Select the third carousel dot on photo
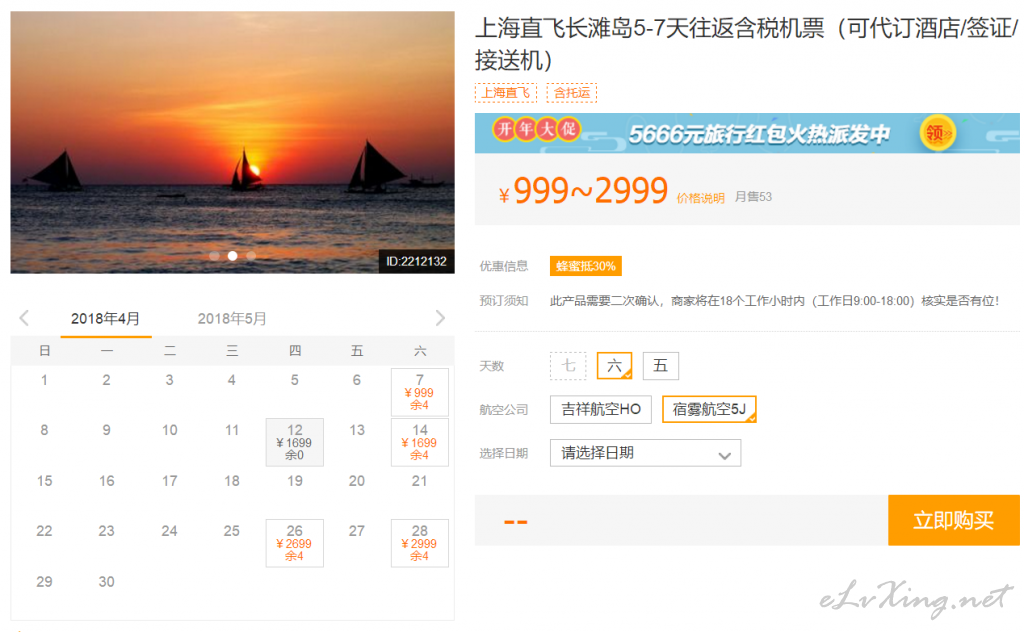1024x632 pixels. click(251, 256)
